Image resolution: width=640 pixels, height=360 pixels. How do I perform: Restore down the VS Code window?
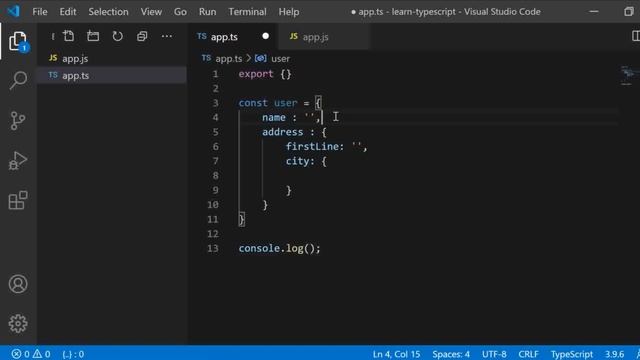(x=629, y=11)
